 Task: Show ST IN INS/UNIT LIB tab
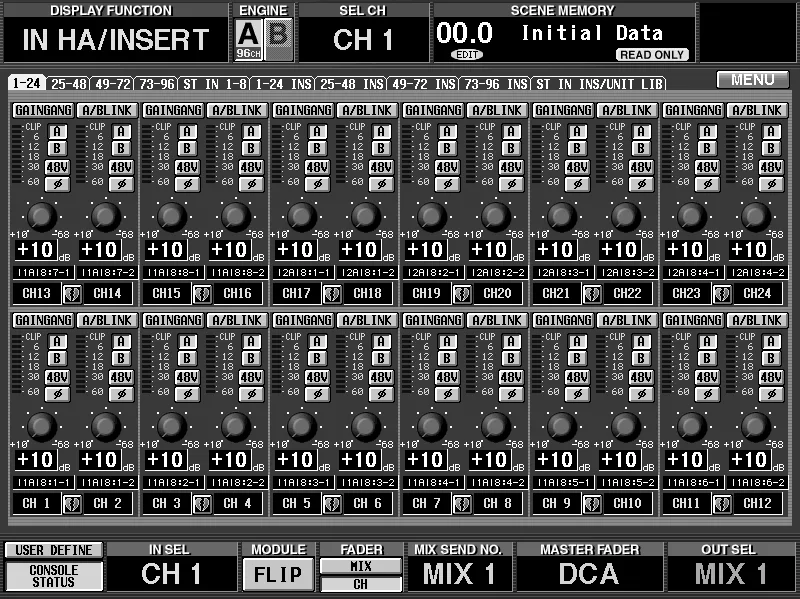point(599,84)
